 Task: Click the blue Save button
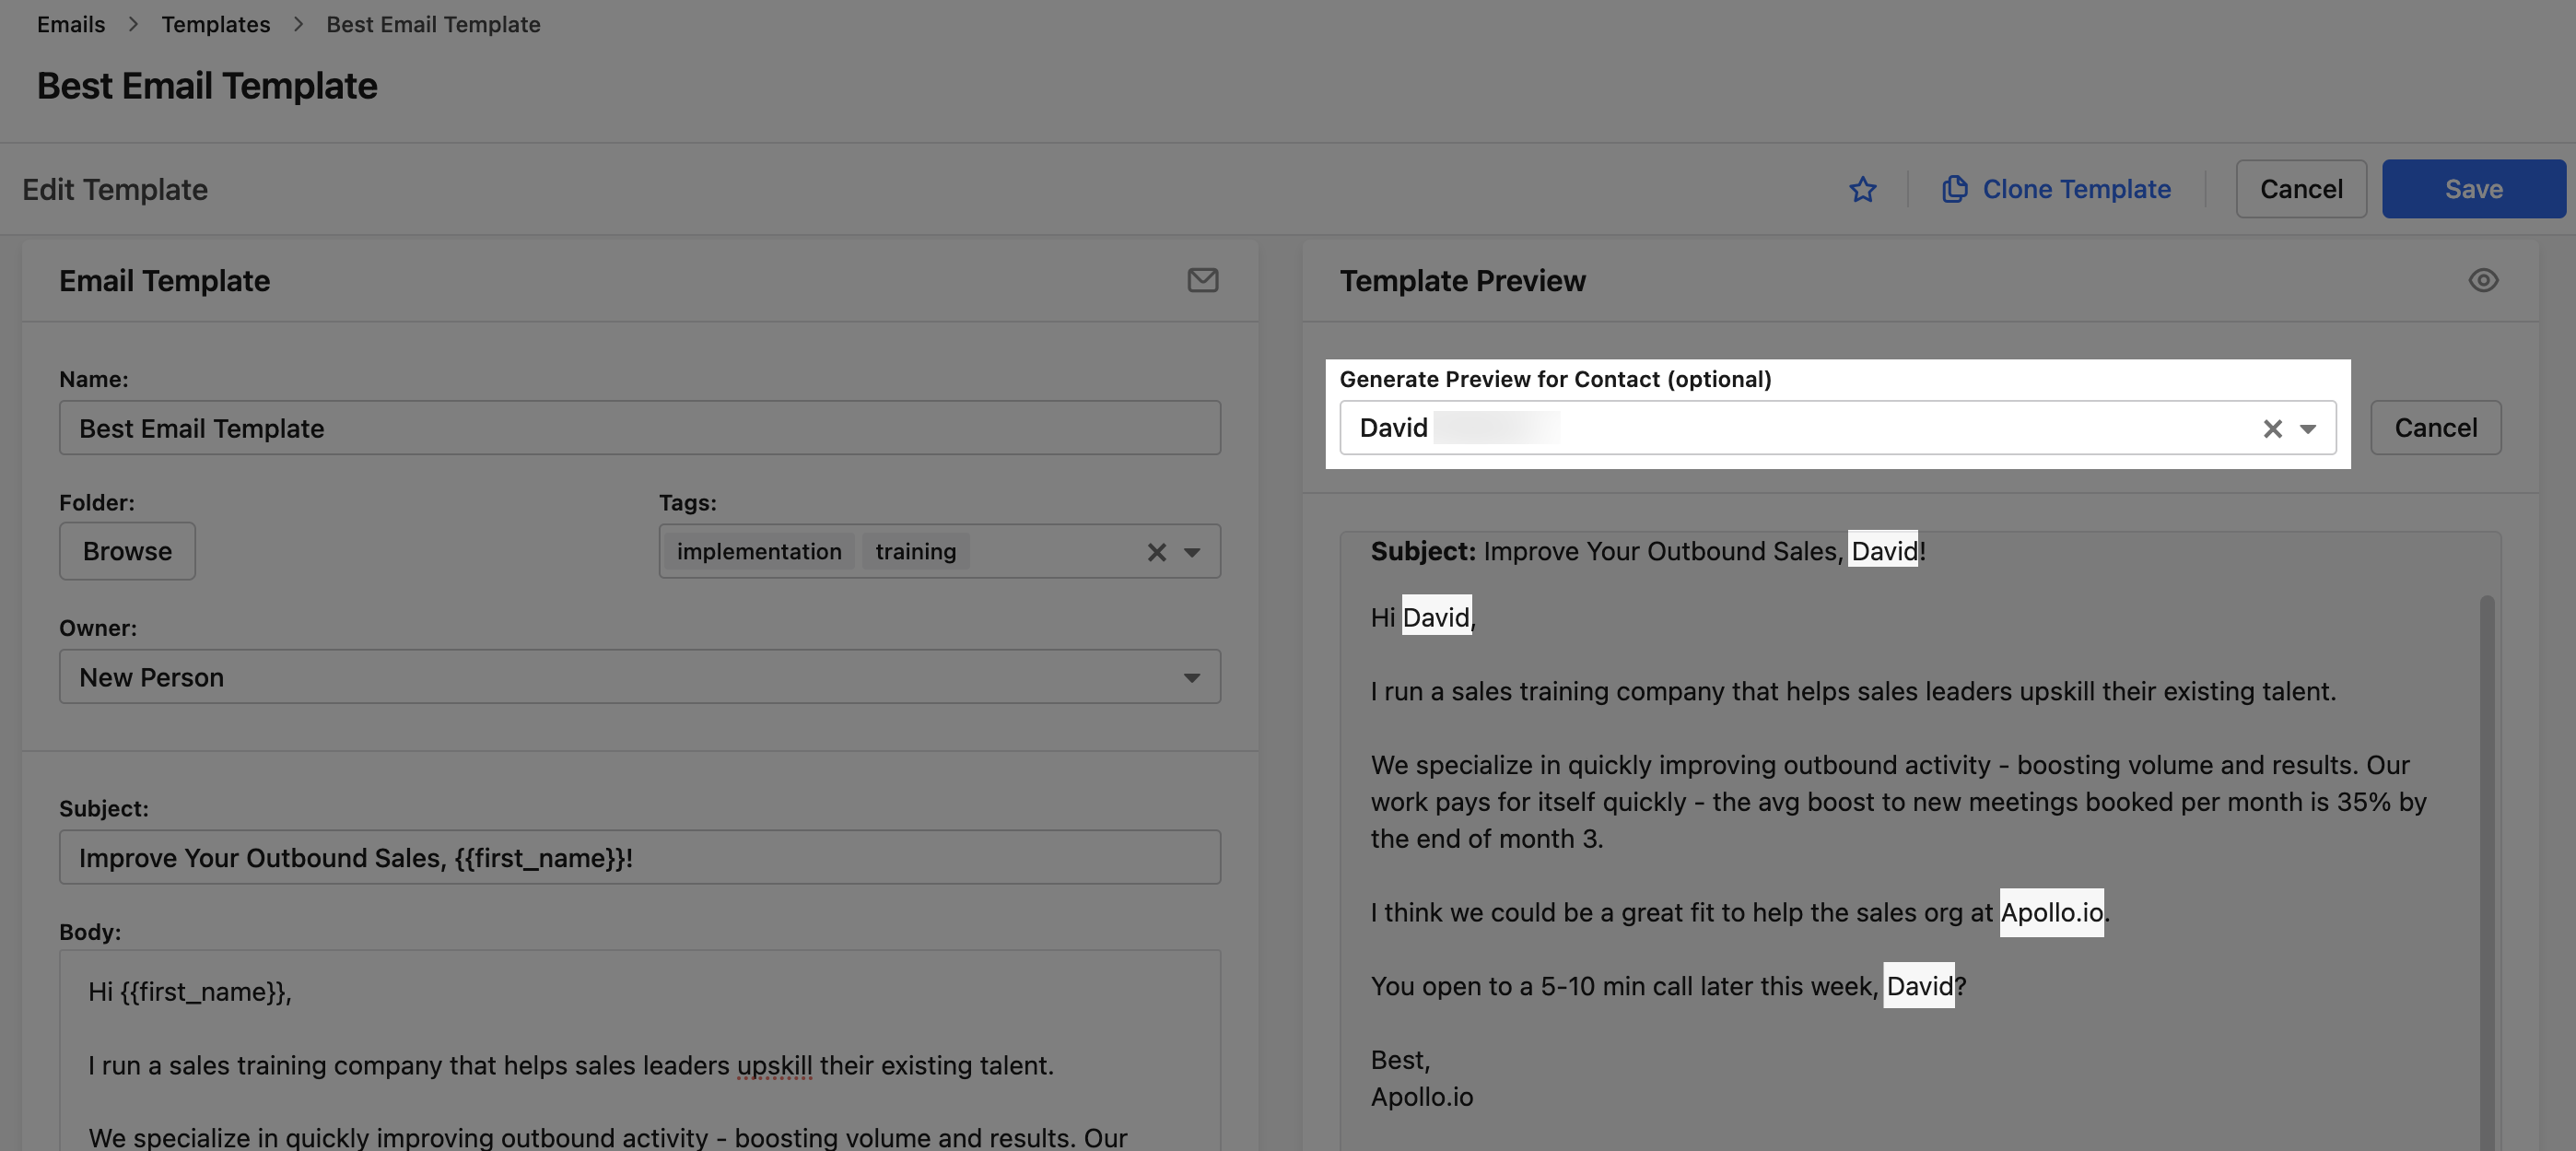click(x=2473, y=189)
